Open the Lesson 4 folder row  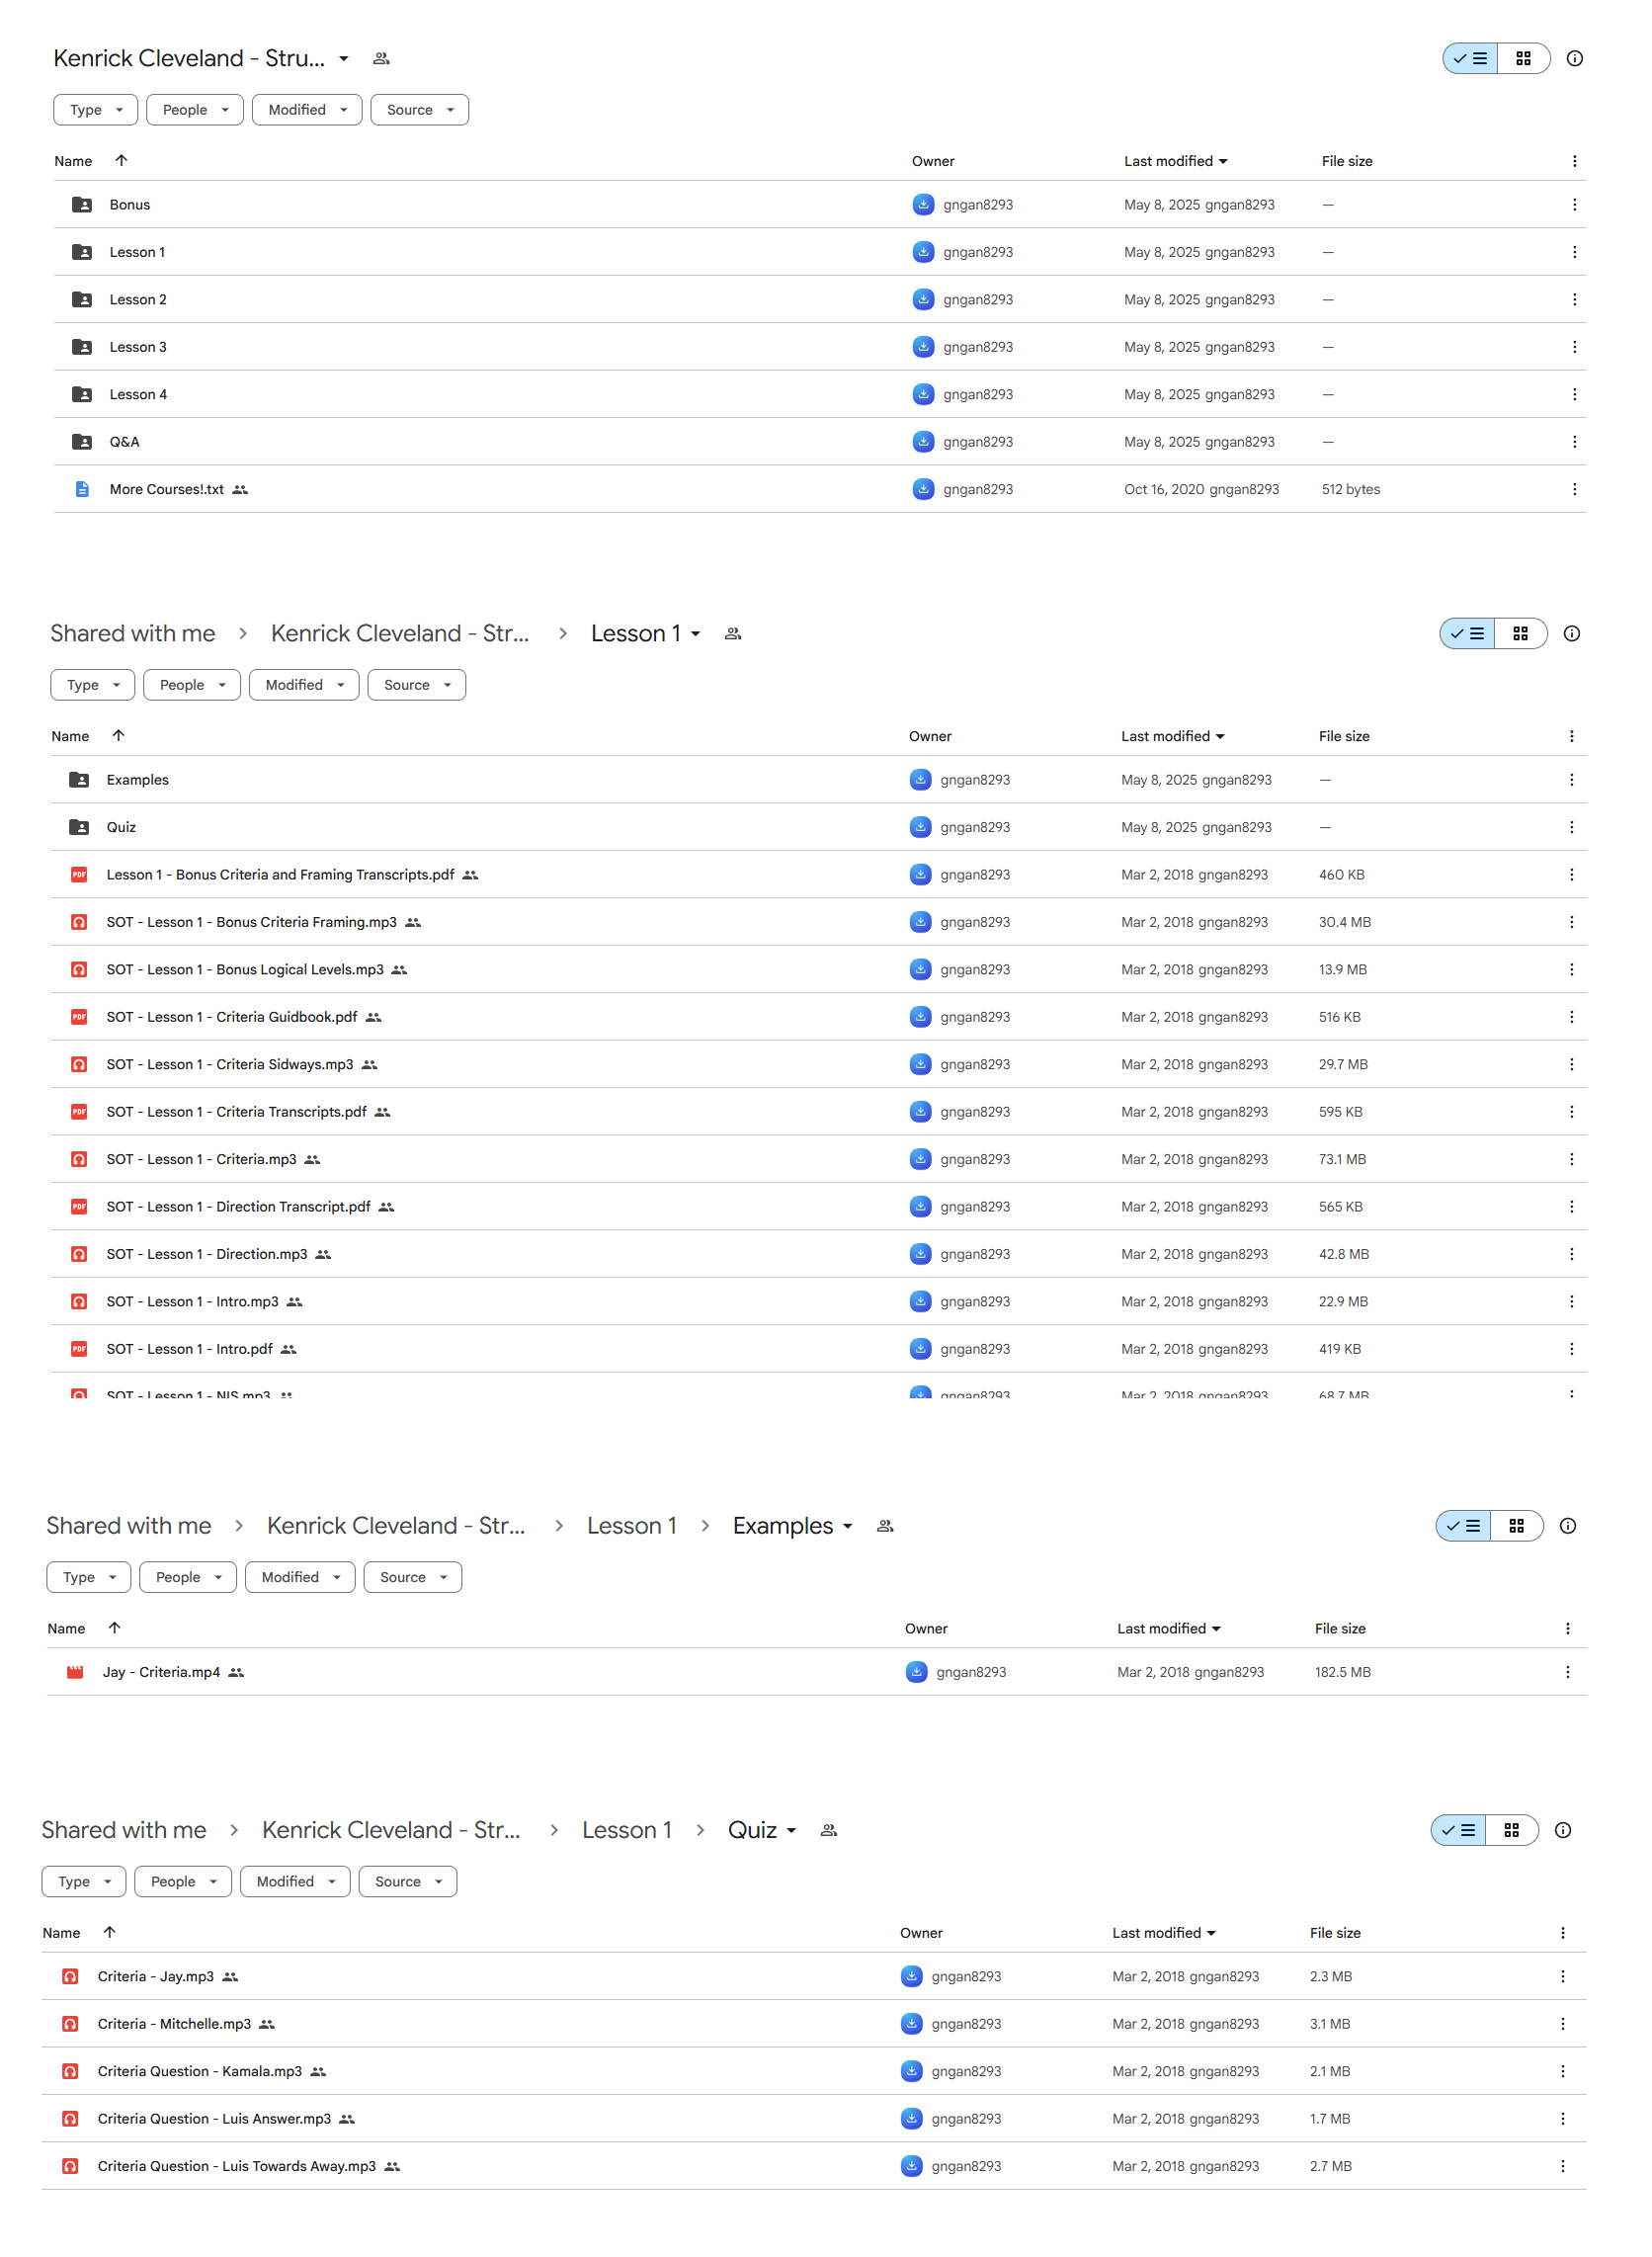(x=819, y=394)
